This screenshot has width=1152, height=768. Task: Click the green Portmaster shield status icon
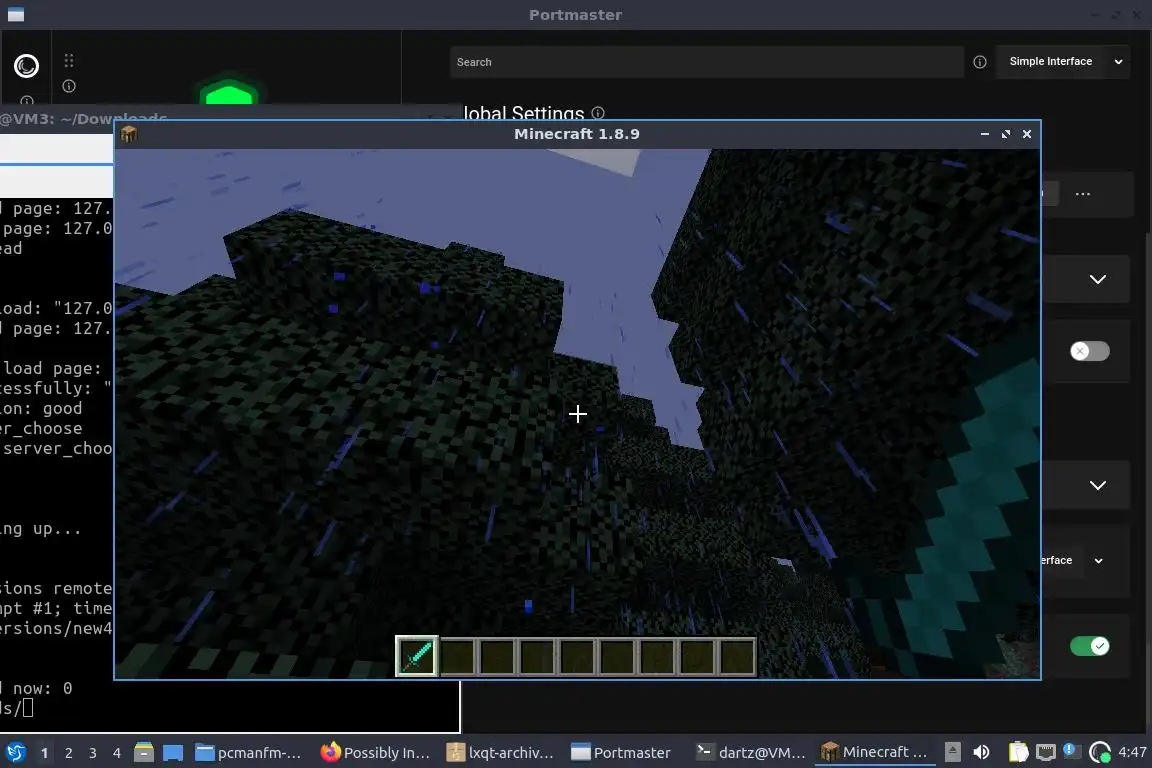coord(228,92)
